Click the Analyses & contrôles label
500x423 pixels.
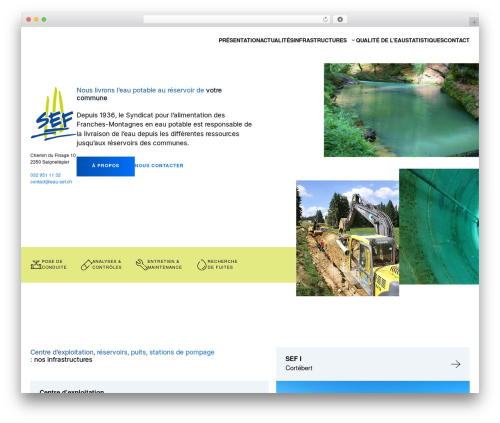[107, 264]
